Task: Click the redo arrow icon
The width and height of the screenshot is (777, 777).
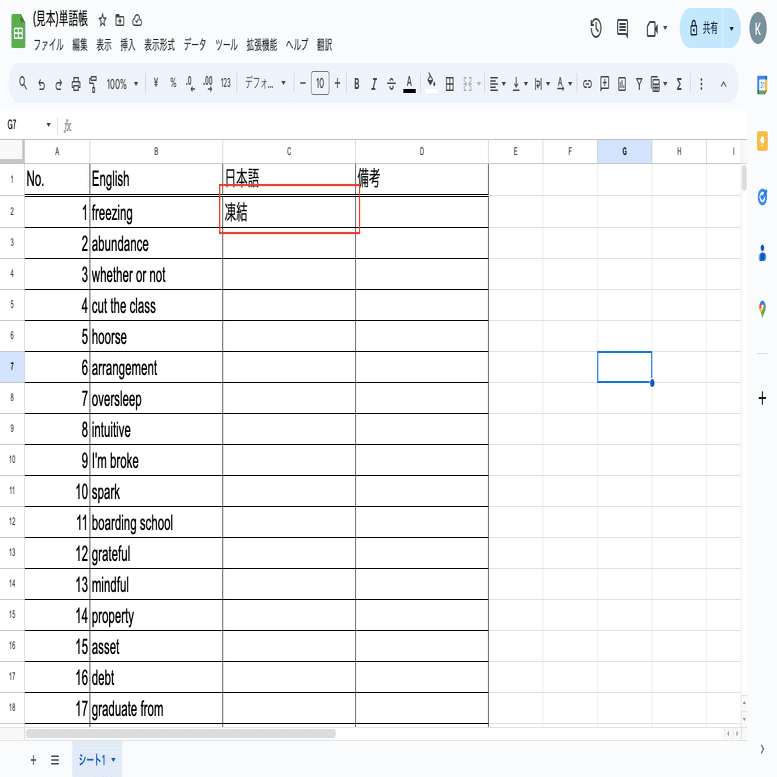Action: pos(58,84)
